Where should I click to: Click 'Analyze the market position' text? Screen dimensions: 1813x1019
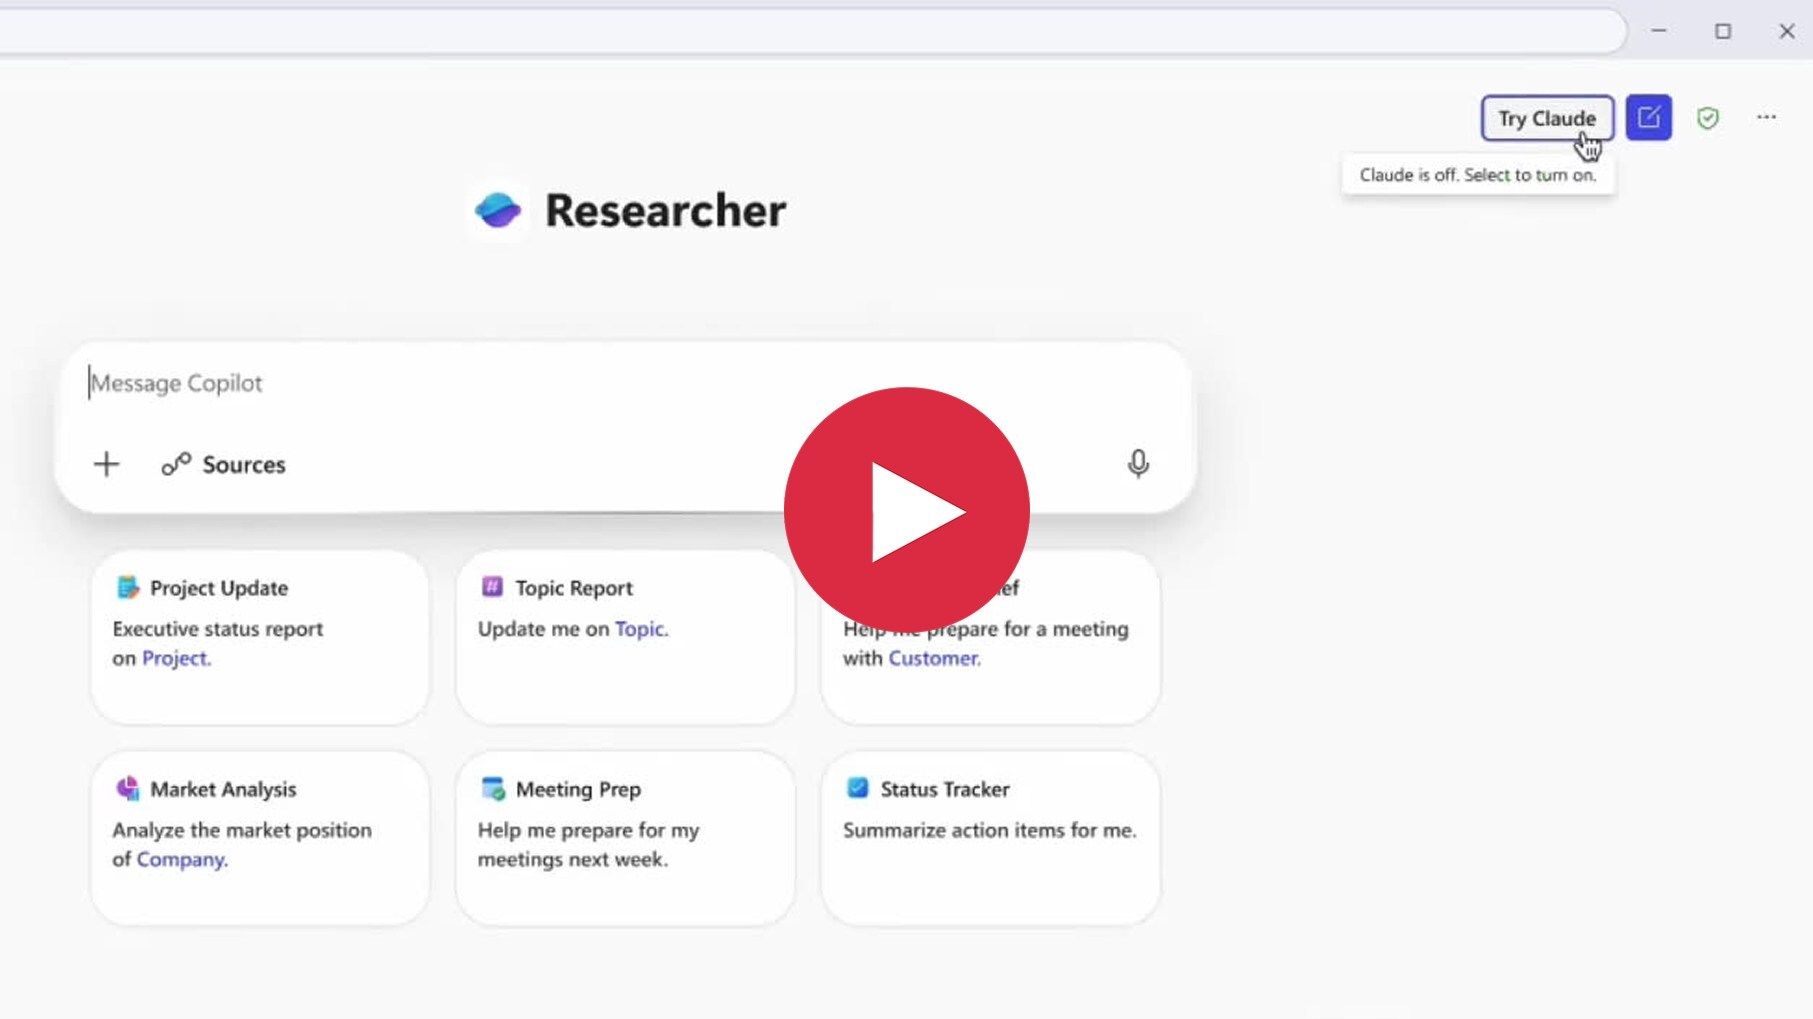pyautogui.click(x=242, y=830)
